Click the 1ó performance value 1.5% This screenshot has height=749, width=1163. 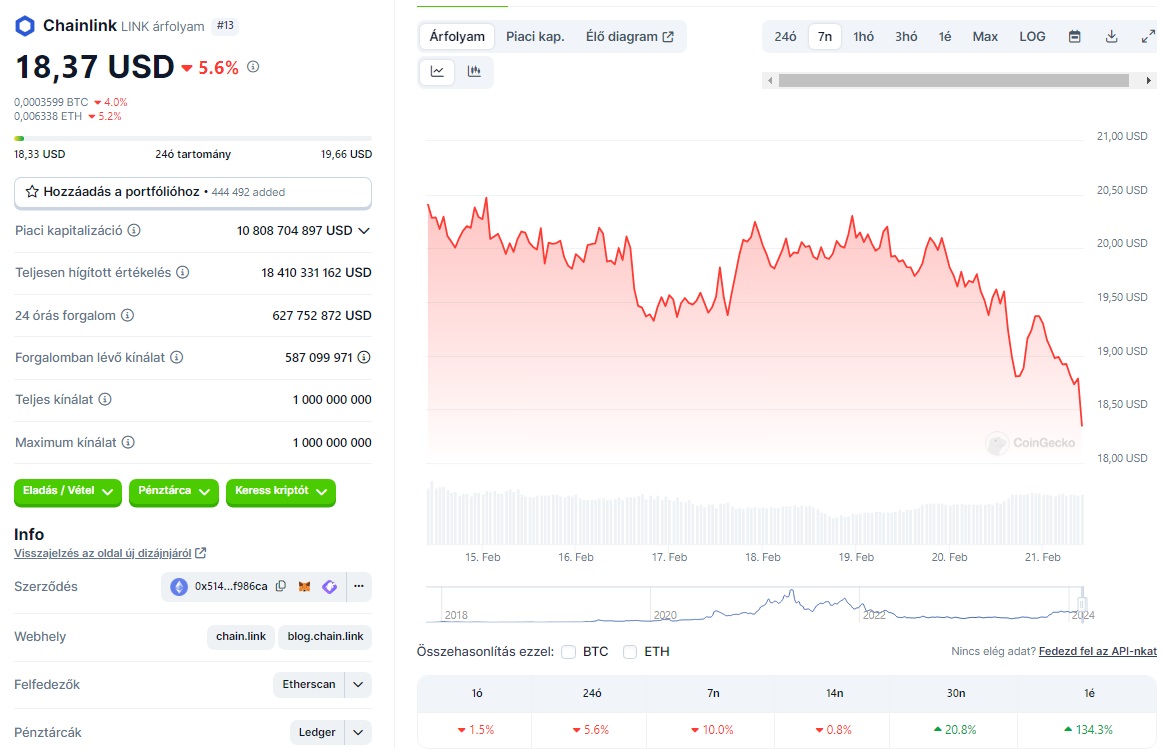point(475,730)
